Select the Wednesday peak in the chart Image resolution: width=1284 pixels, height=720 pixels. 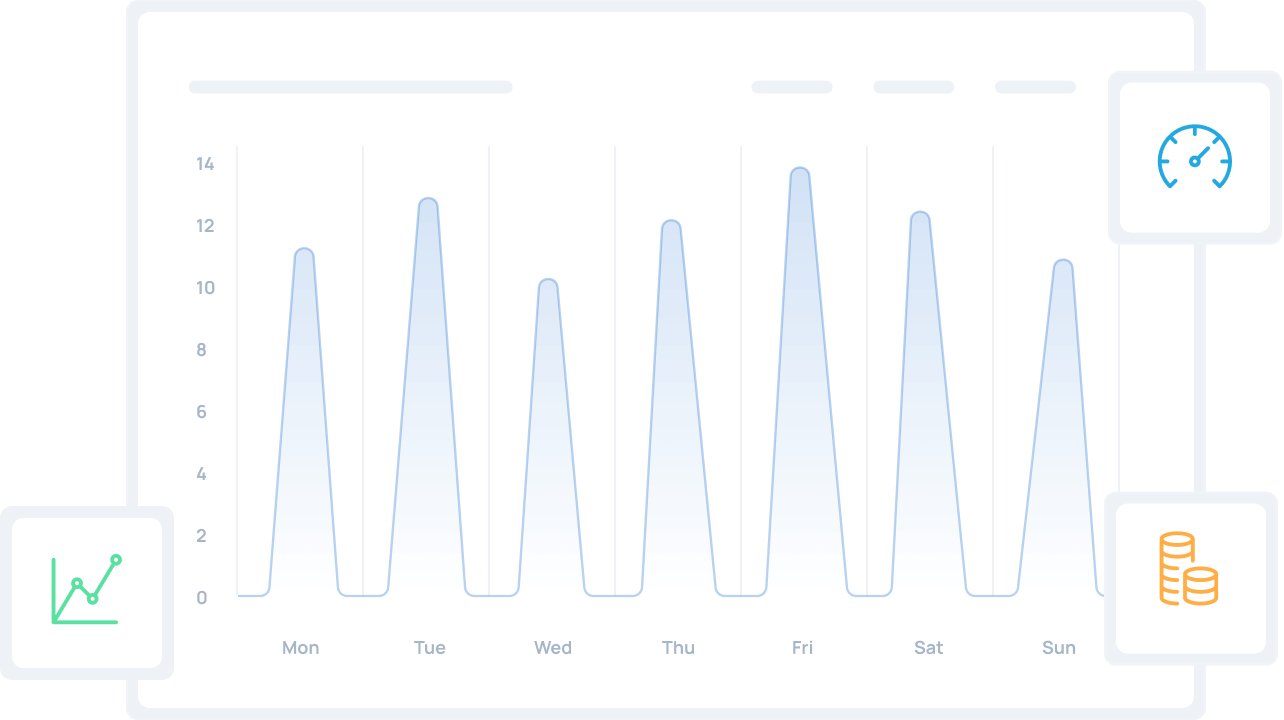pos(548,437)
